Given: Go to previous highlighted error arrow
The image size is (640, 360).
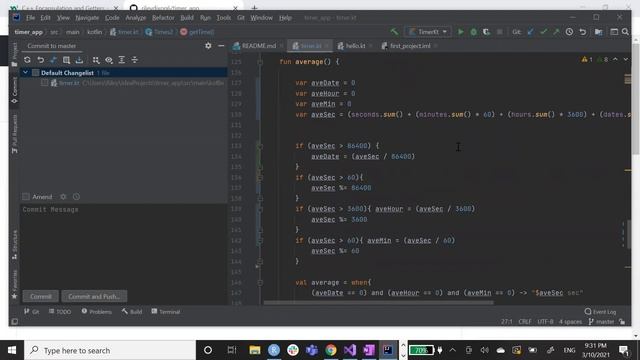Looking at the screenshot, I should pos(615,60).
